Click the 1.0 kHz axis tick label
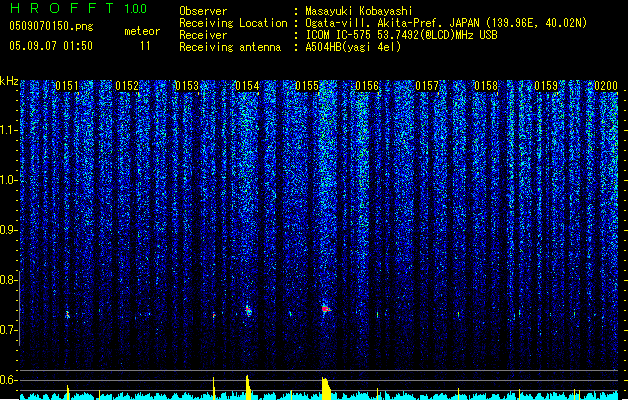 pyautogui.click(x=9, y=180)
